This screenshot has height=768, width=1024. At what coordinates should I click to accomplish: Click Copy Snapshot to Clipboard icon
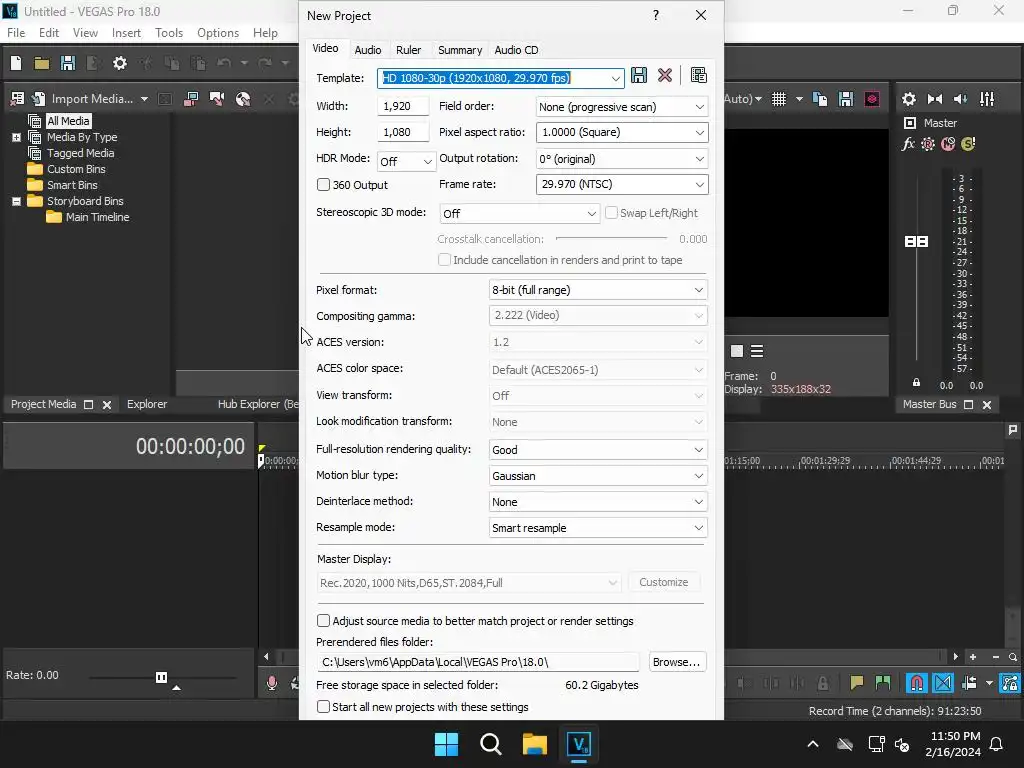point(820,99)
